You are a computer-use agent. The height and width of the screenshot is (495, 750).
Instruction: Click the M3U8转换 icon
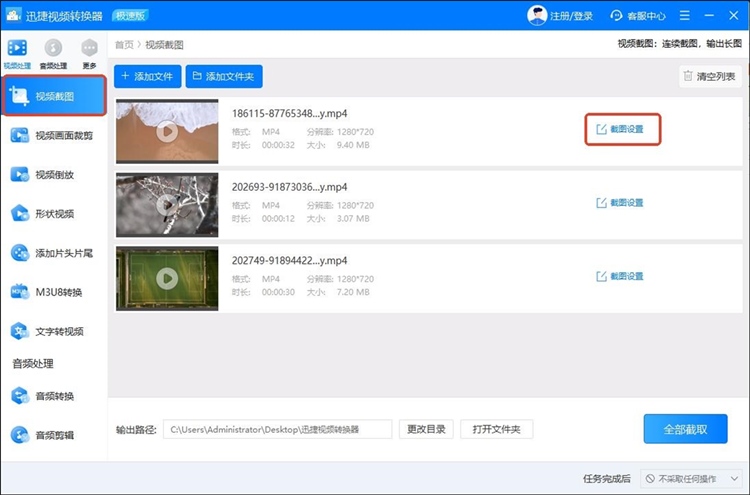click(20, 292)
